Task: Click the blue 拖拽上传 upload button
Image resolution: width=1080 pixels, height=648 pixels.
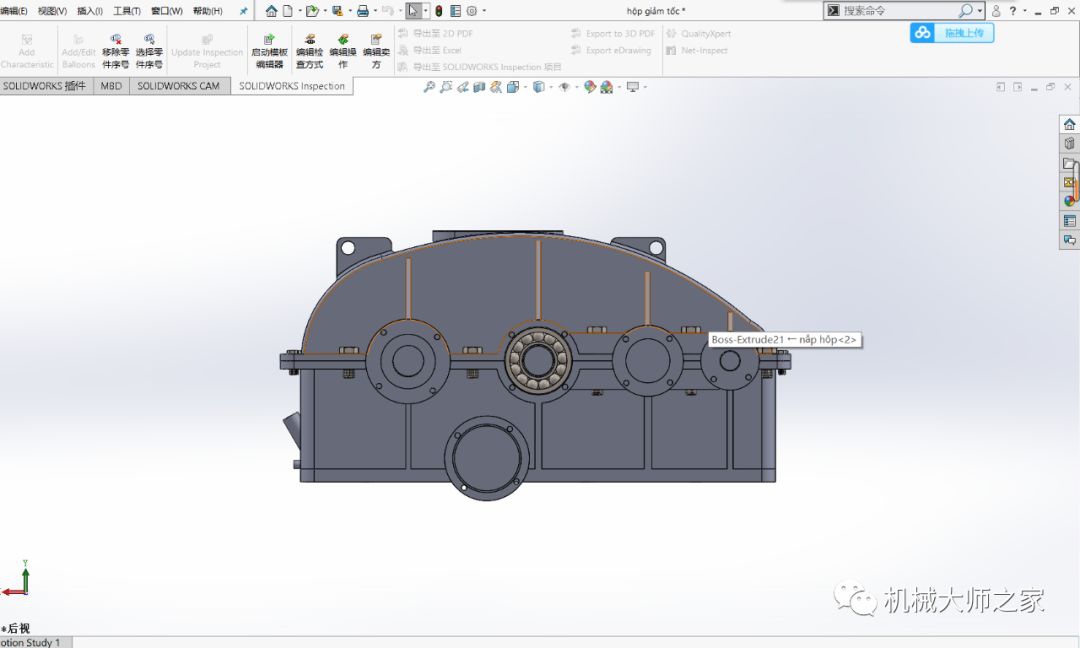Action: pos(952,32)
